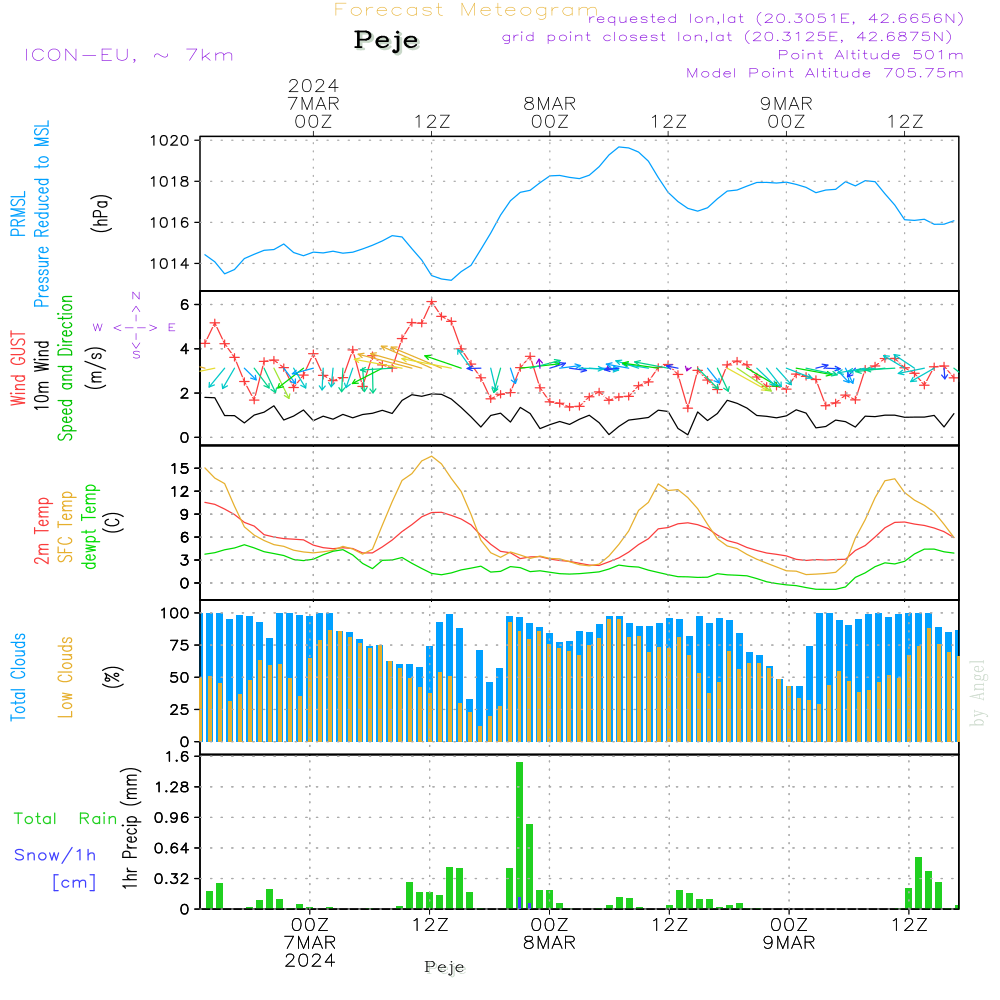
Task: Click the '9MAR' date above the pressure chart
Action: point(786,103)
